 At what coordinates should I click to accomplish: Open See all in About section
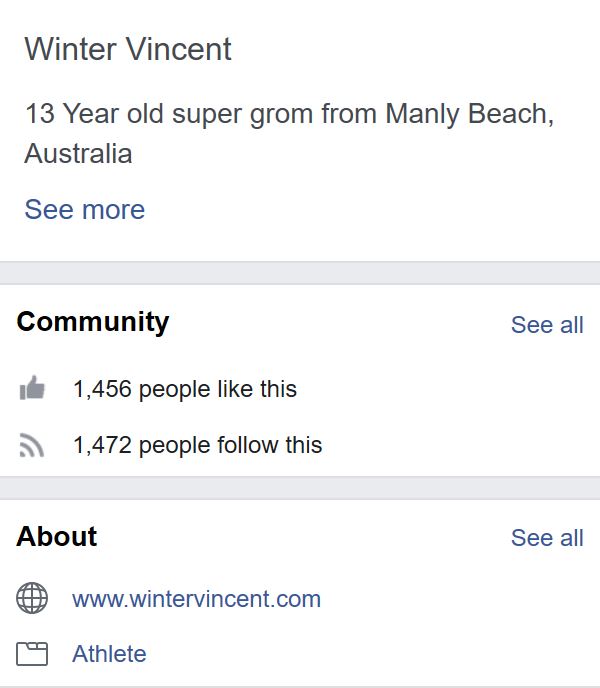pyautogui.click(x=547, y=538)
